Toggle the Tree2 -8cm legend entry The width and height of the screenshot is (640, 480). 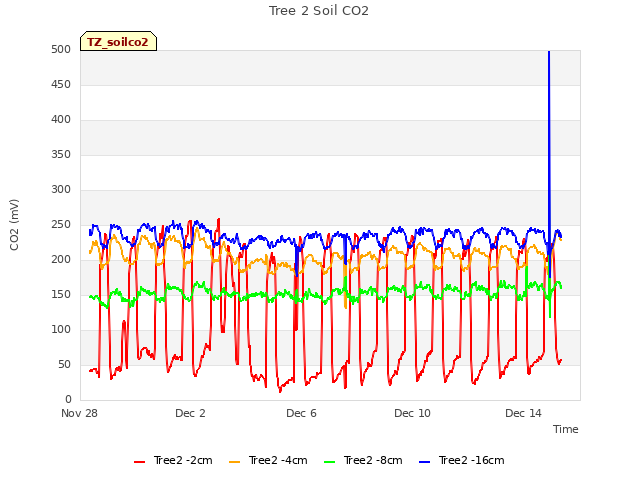(x=363, y=460)
